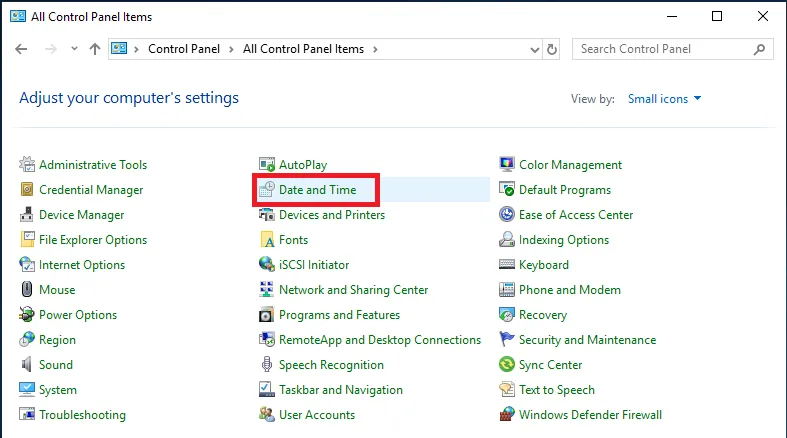Screen dimensions: 787x438
Task: Expand the chevron before the Control Panel breadcrumb
Action: [136, 49]
